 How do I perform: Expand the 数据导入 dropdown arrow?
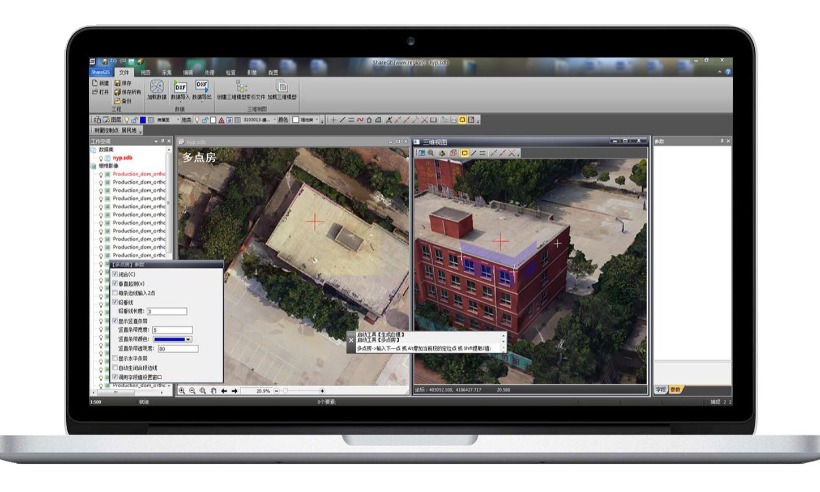pyautogui.click(x=180, y=102)
